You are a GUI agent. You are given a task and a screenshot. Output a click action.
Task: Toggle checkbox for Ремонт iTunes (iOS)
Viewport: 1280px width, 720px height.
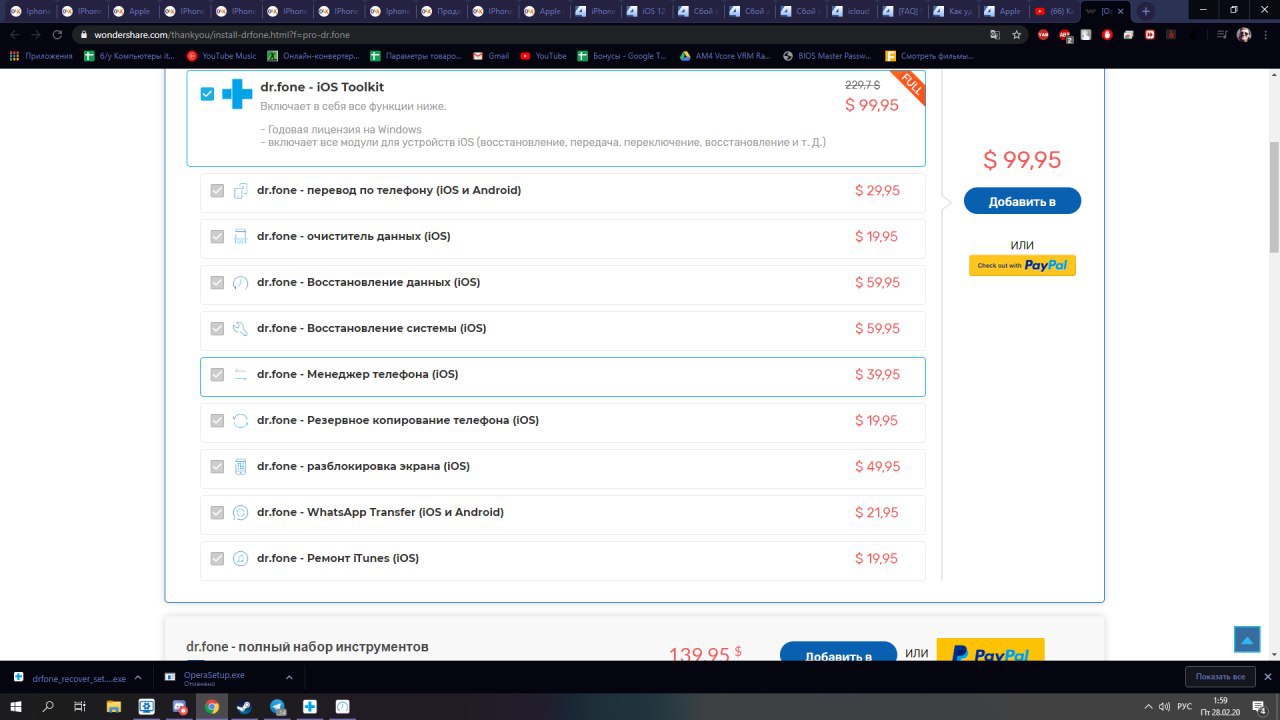point(217,559)
